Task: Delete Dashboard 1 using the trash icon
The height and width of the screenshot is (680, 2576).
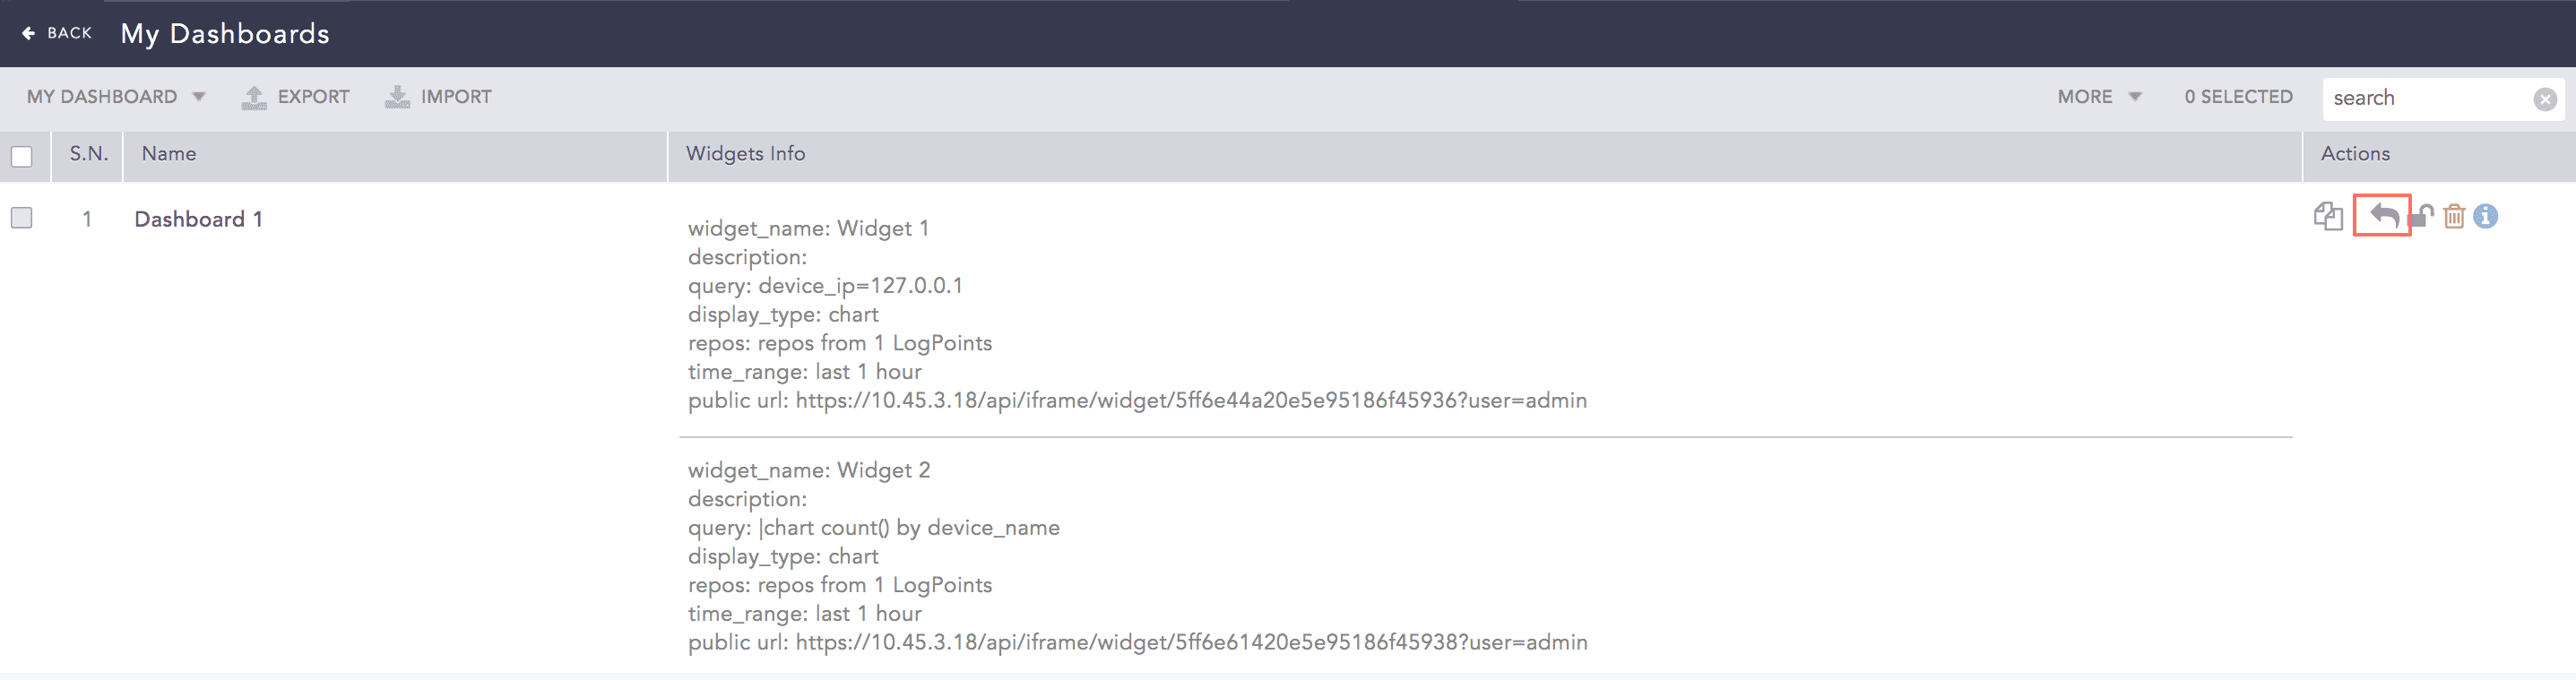Action: pos(2454,216)
